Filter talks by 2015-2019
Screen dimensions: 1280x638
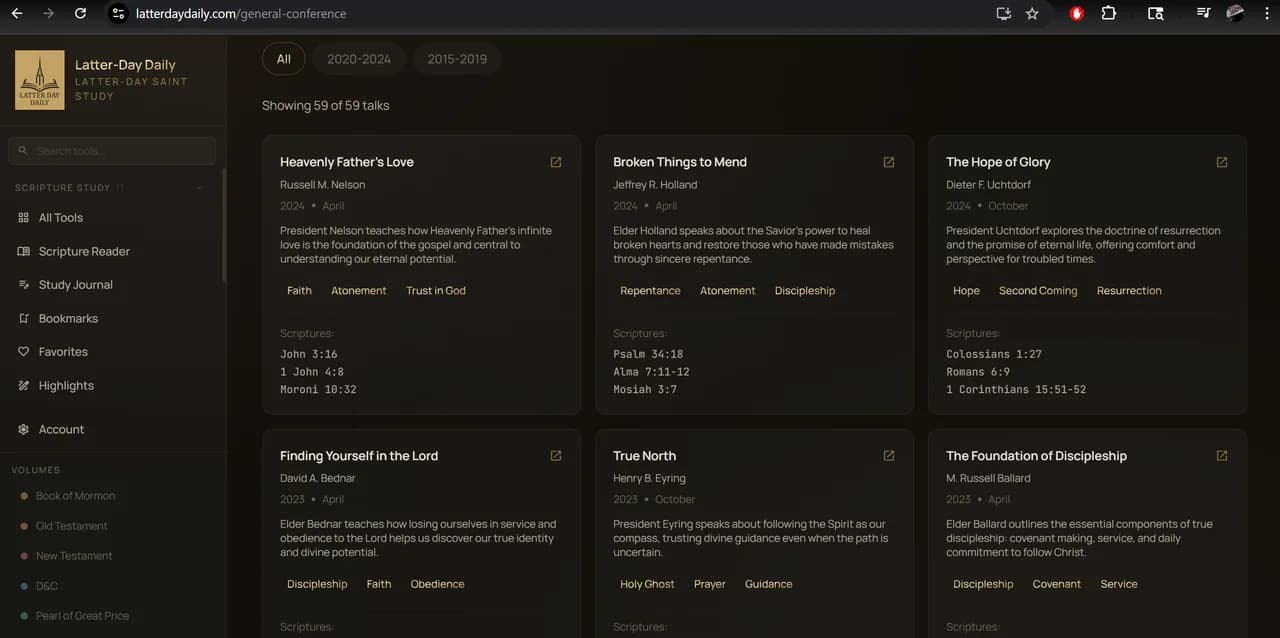457,59
